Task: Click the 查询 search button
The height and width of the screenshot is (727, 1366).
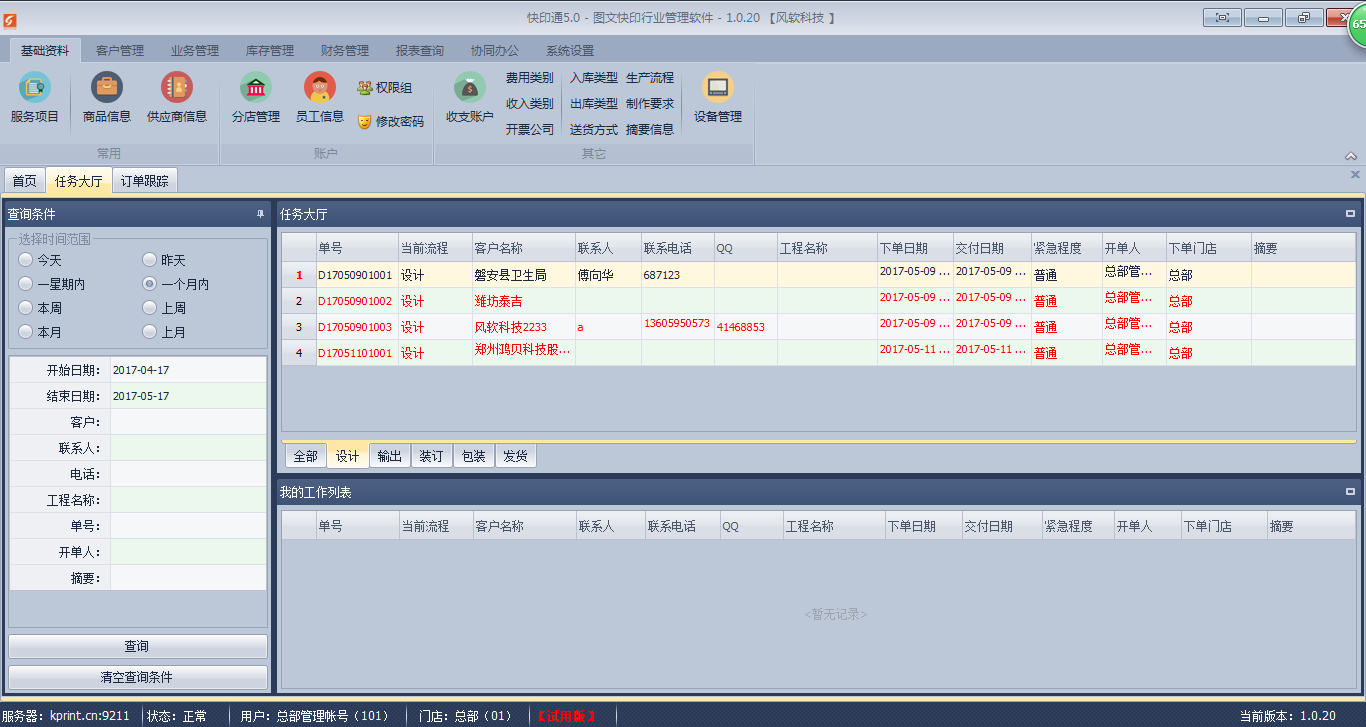Action: click(137, 646)
